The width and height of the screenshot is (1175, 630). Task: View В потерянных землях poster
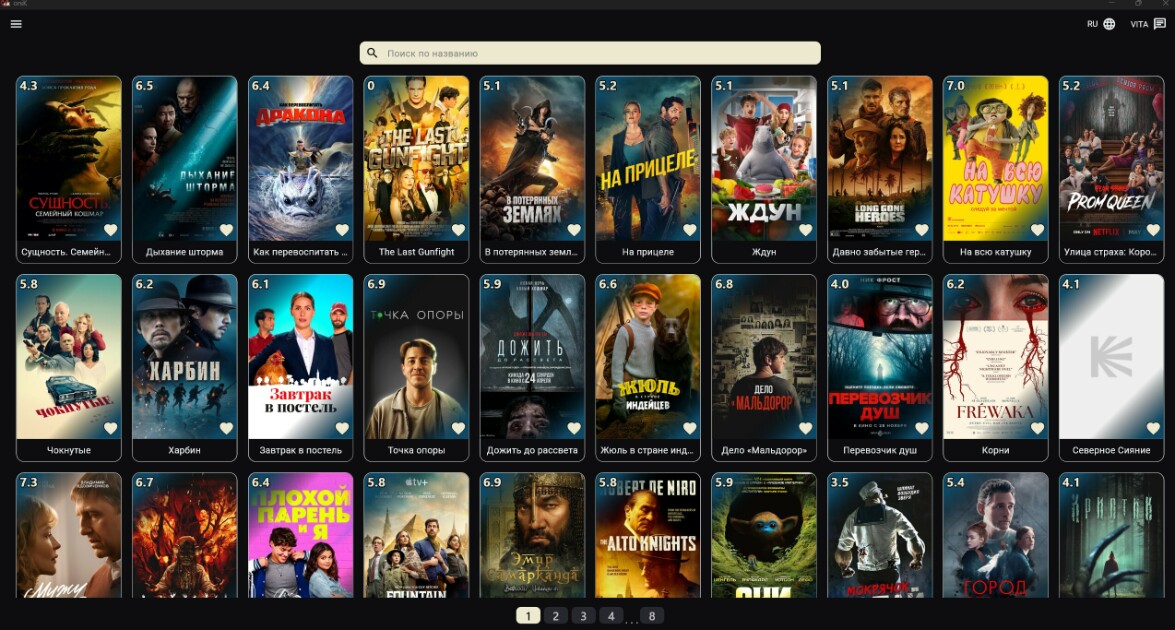pyautogui.click(x=532, y=158)
